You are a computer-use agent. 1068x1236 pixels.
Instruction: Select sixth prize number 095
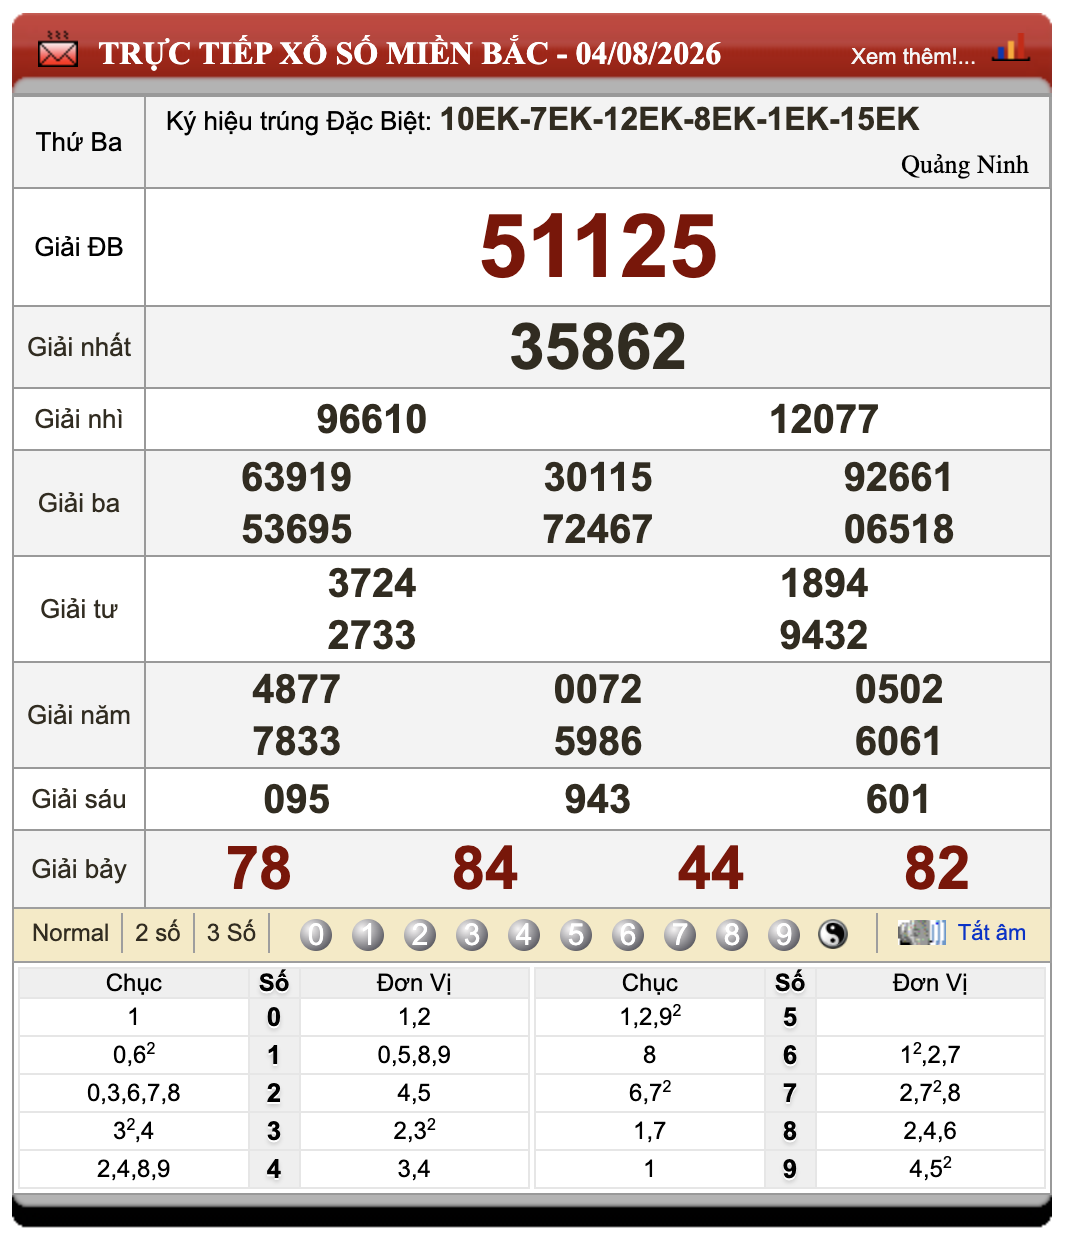pyautogui.click(x=297, y=799)
